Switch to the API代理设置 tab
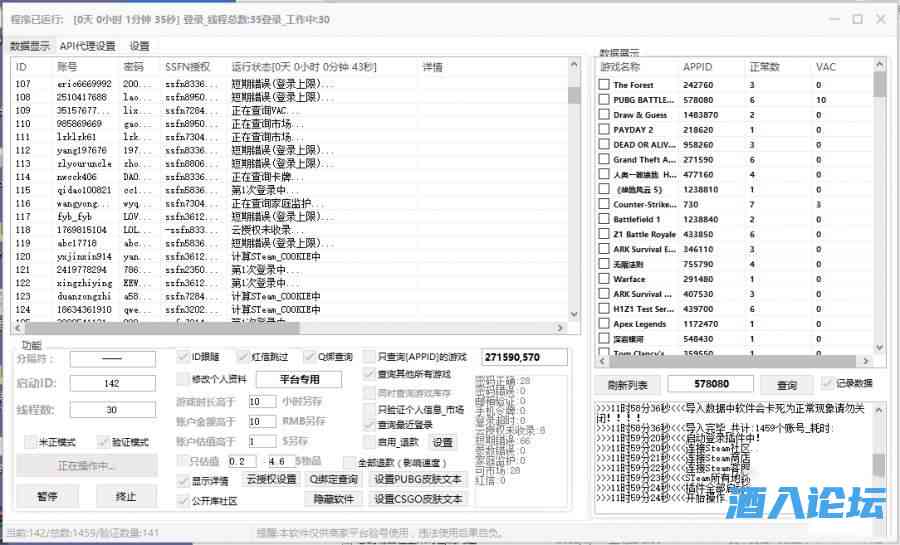The width and height of the screenshot is (900, 545). (87, 45)
